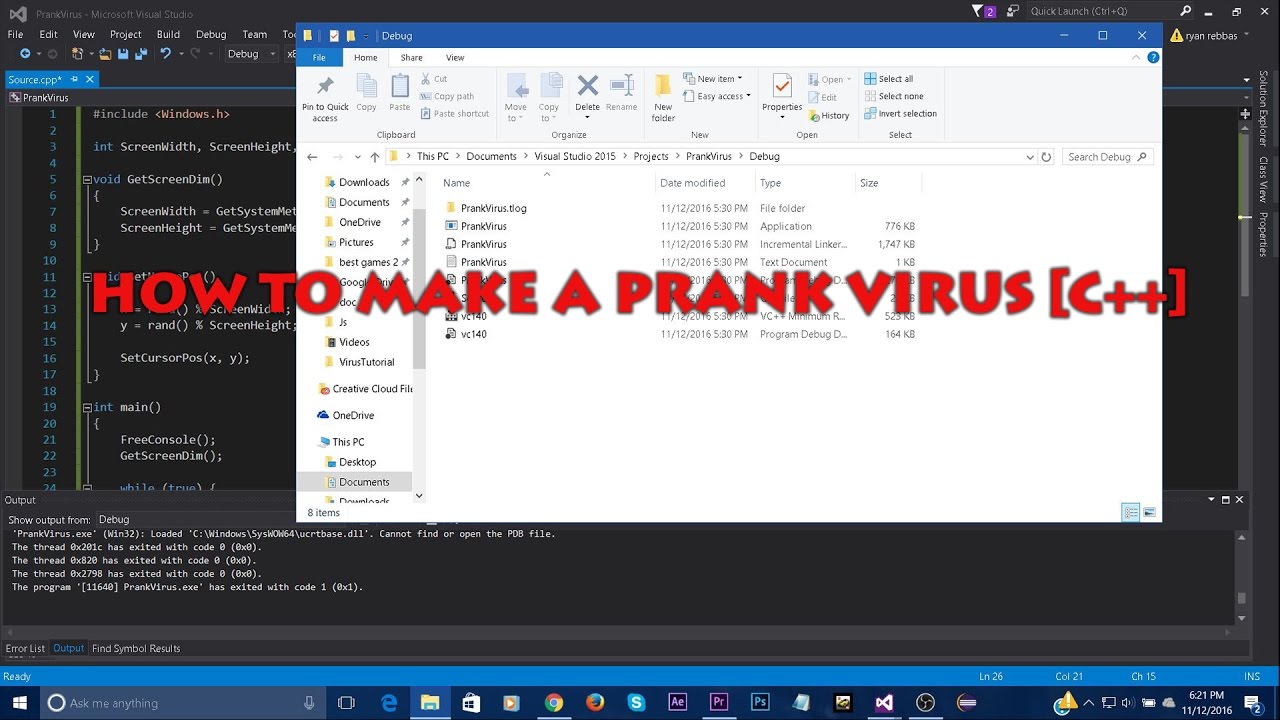The width and height of the screenshot is (1280, 720).
Task: Open the Team menu in Visual Studio
Action: coord(255,34)
